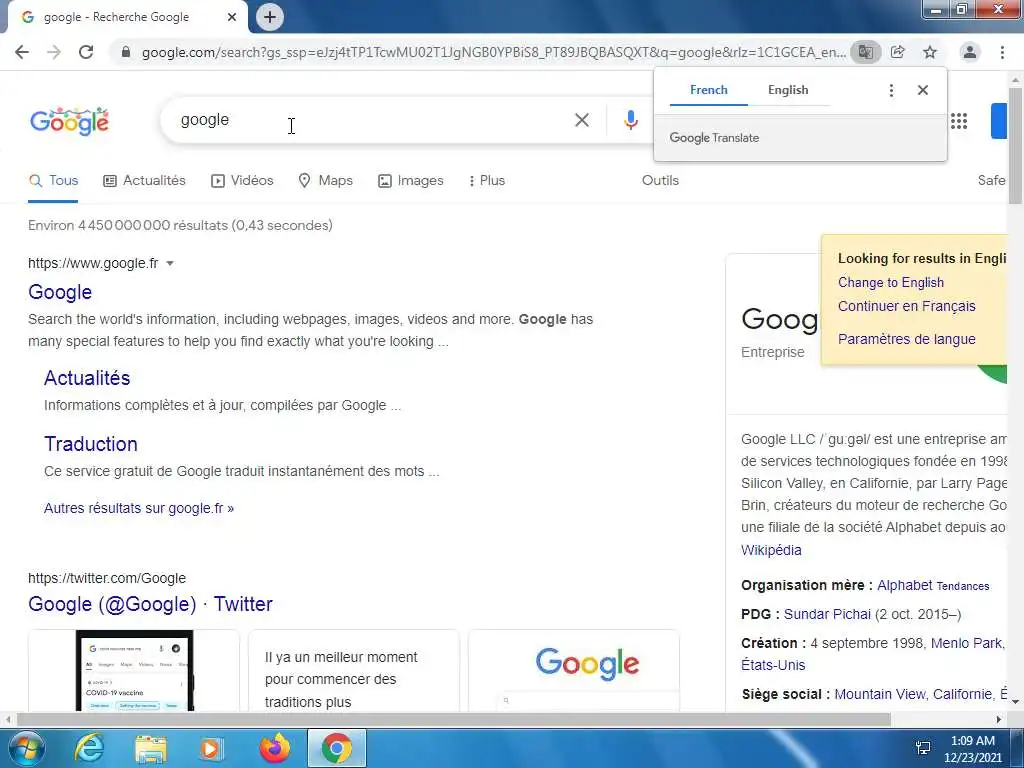Viewport: 1024px width, 768px height.
Task: Open the Chrome profile avatar
Action: pyautogui.click(x=970, y=52)
